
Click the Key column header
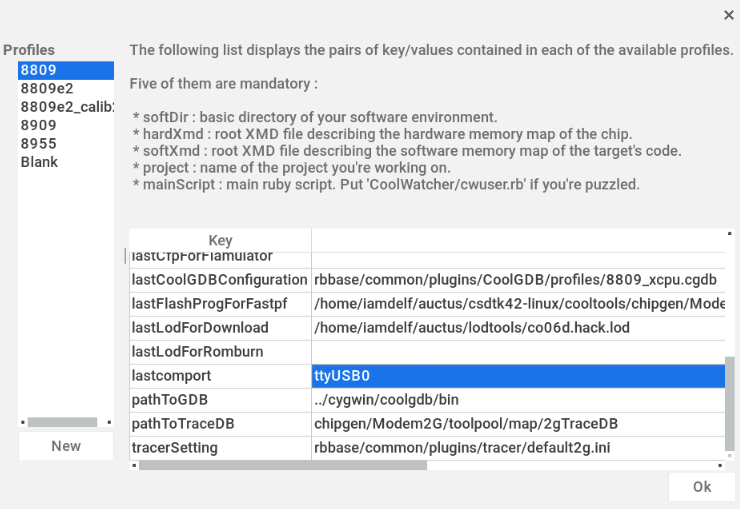click(220, 240)
